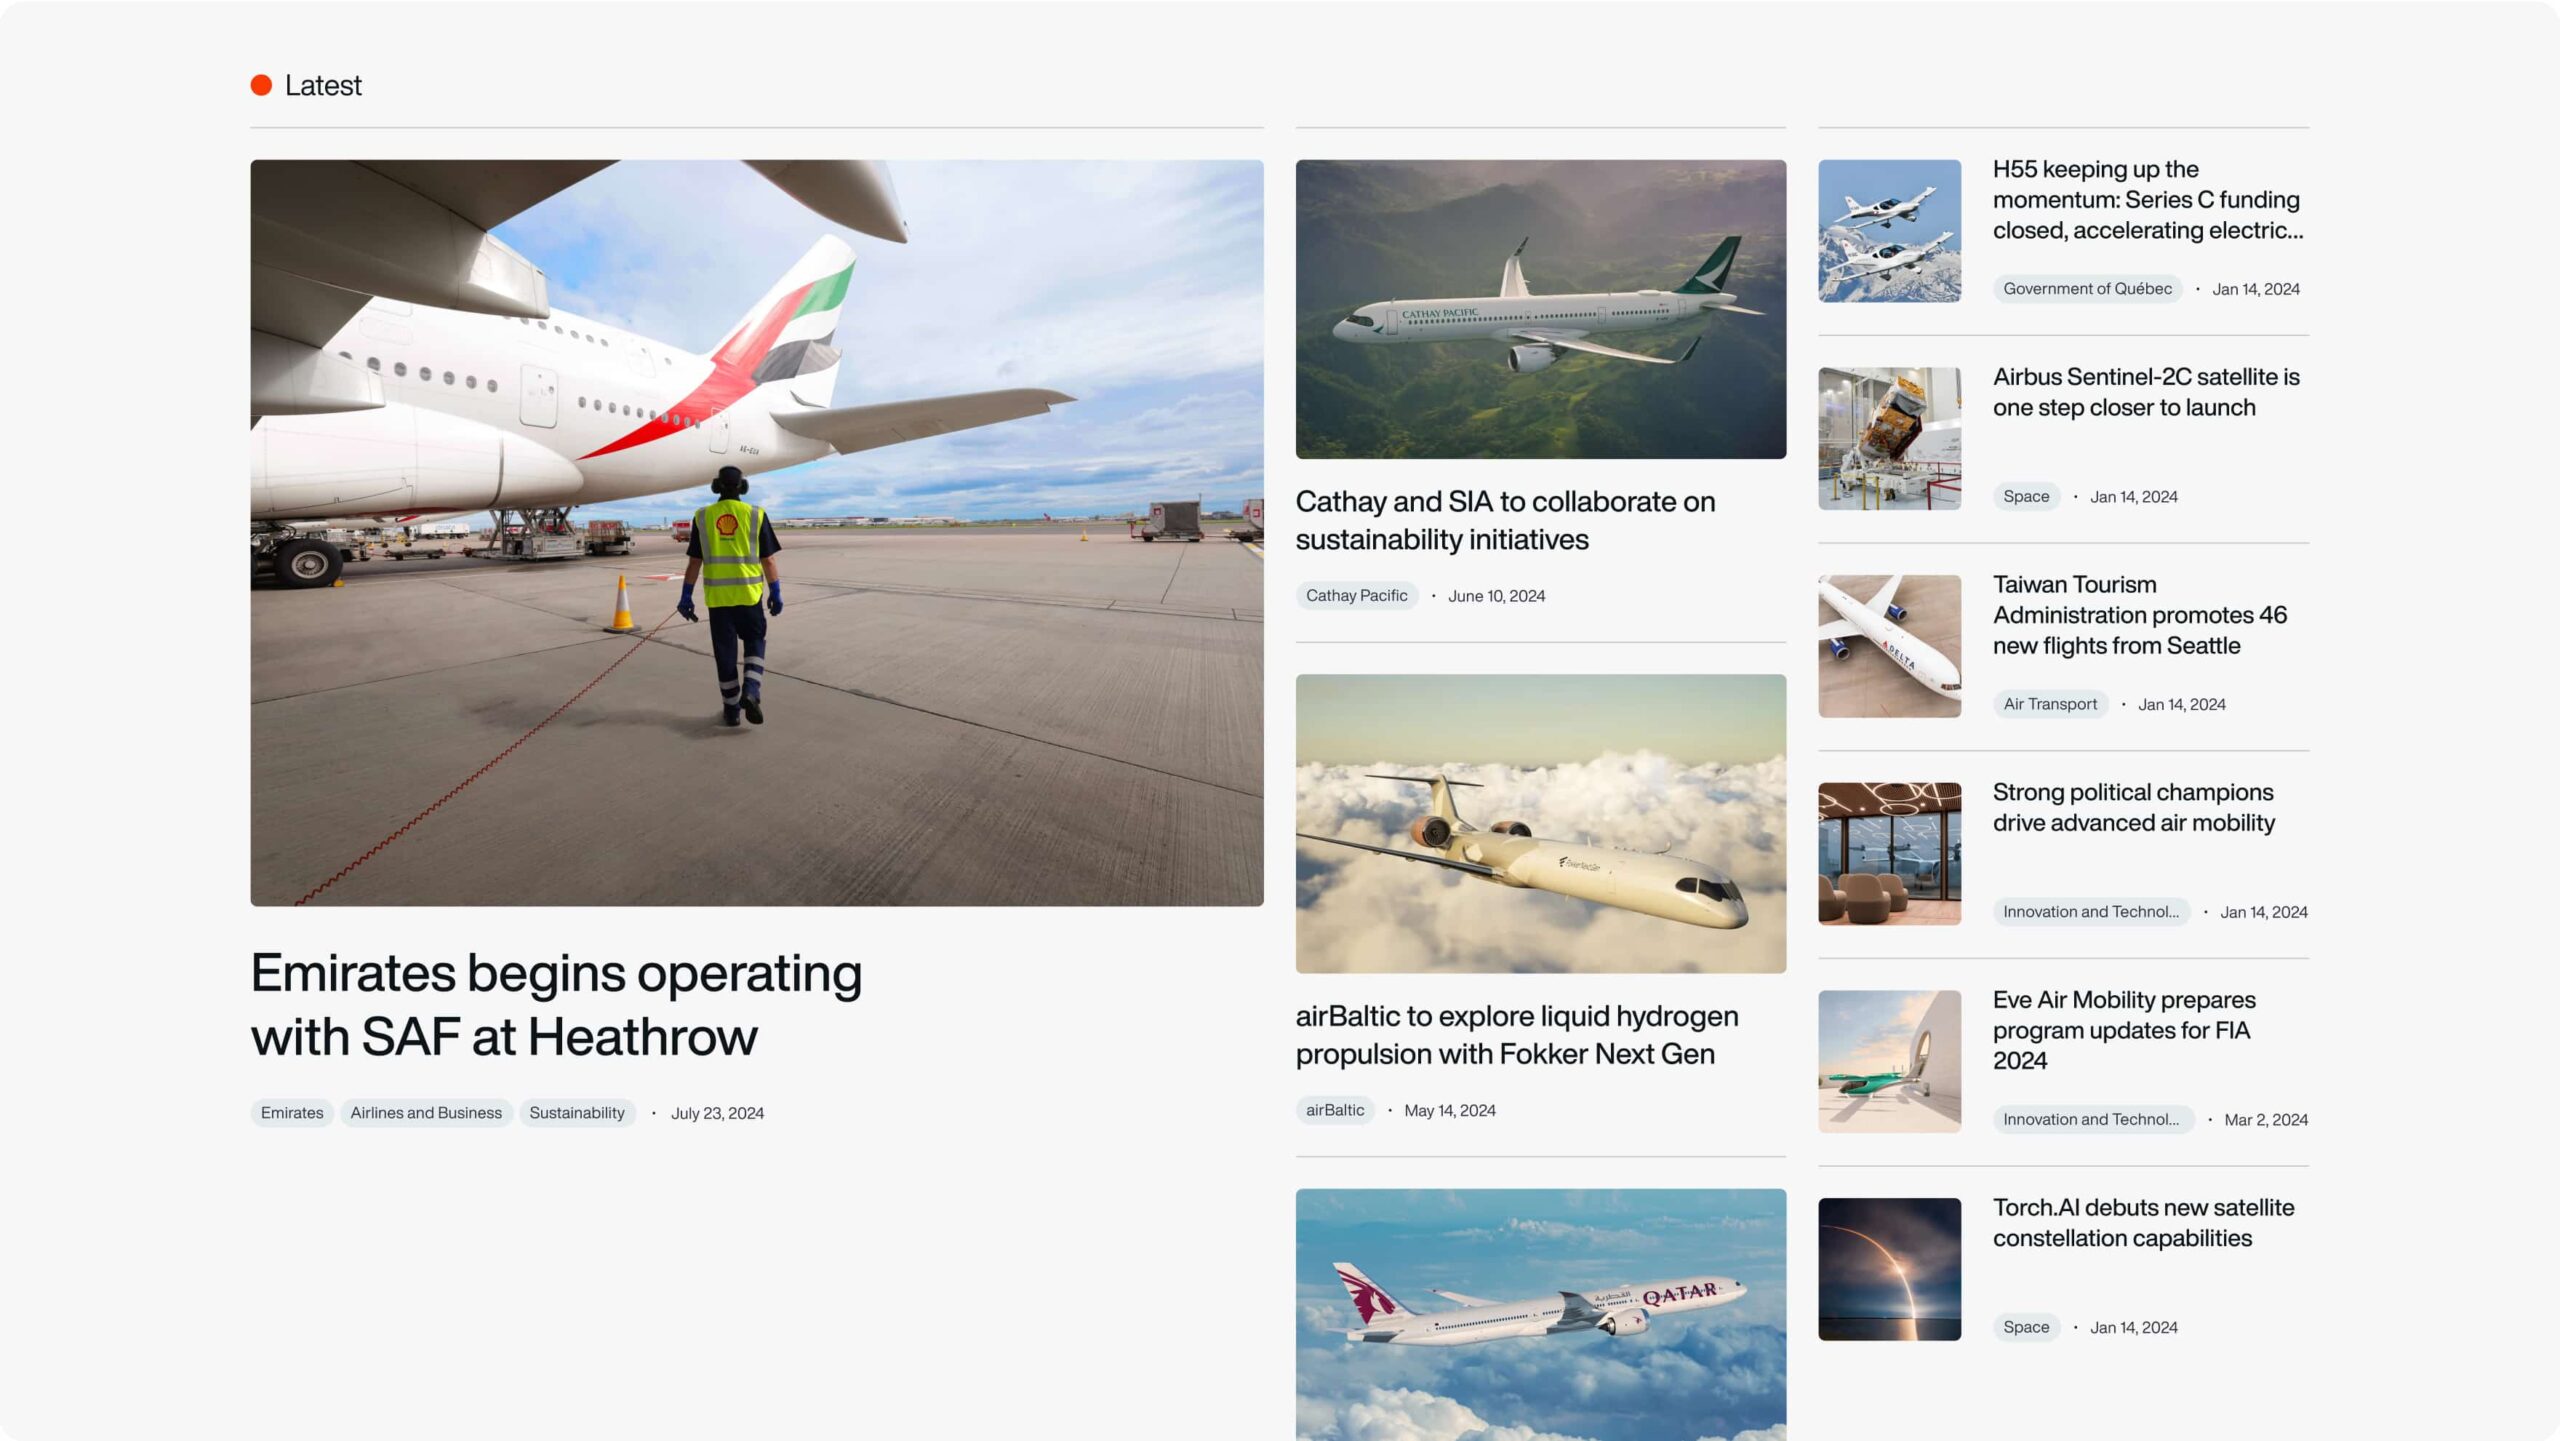Select the Emirates tag chip
The width and height of the screenshot is (2560, 1441).
click(292, 1113)
